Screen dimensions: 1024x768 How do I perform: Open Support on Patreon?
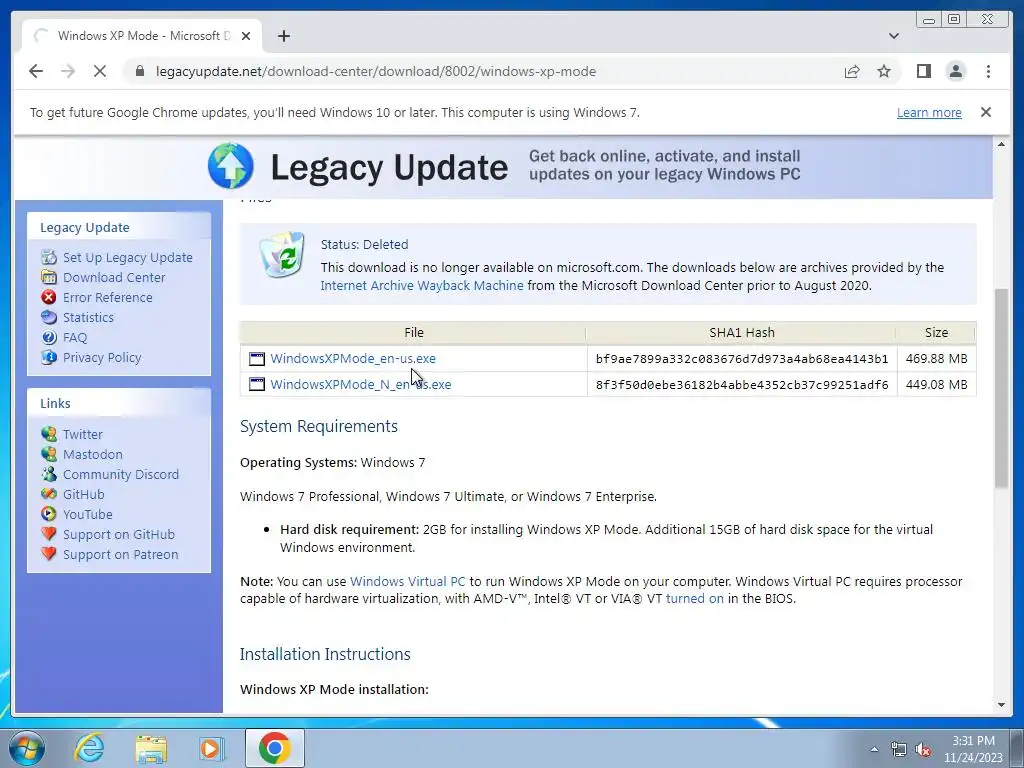120,554
